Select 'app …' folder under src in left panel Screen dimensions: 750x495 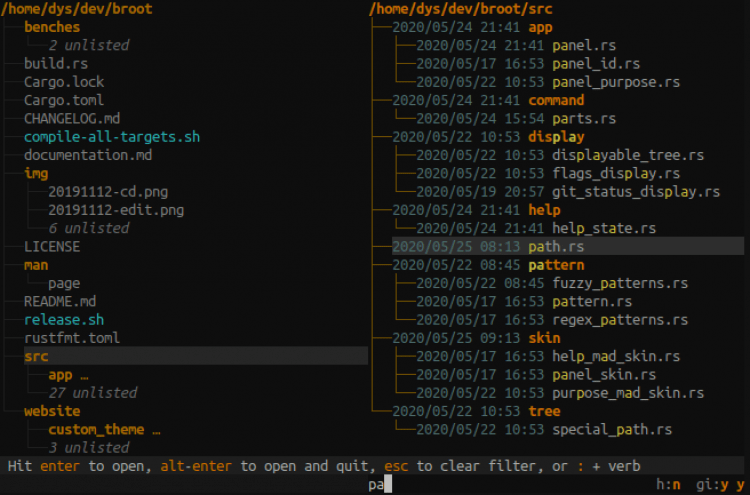pos(68,375)
